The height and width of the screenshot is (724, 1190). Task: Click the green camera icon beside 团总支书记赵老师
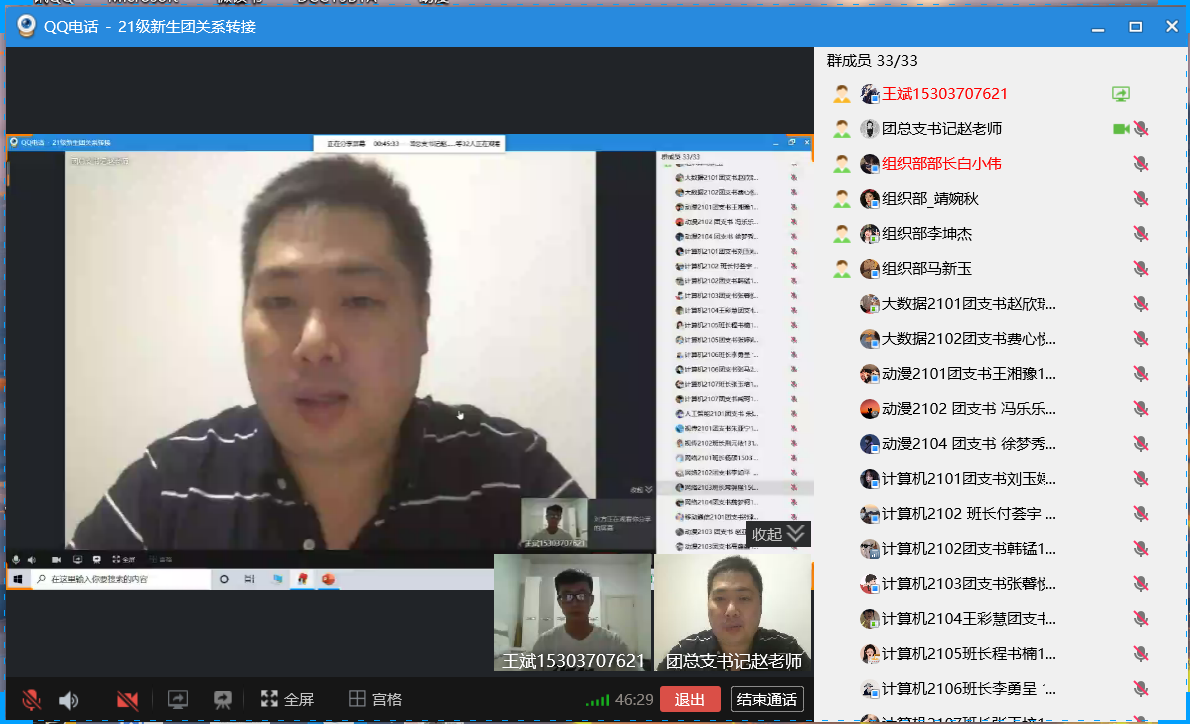click(x=1121, y=129)
